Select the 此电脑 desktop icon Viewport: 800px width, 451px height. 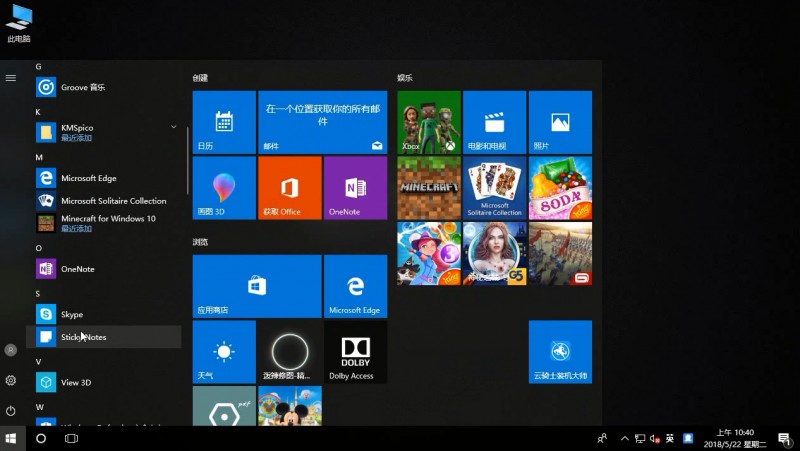pyautogui.click(x=19, y=23)
